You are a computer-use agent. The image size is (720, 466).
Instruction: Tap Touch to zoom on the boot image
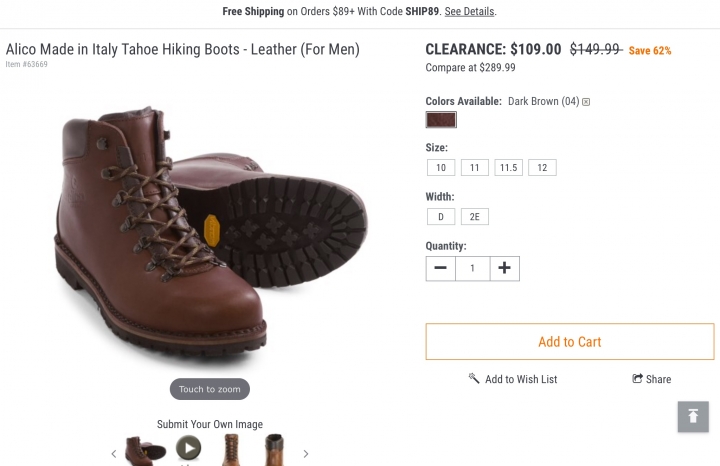point(209,389)
